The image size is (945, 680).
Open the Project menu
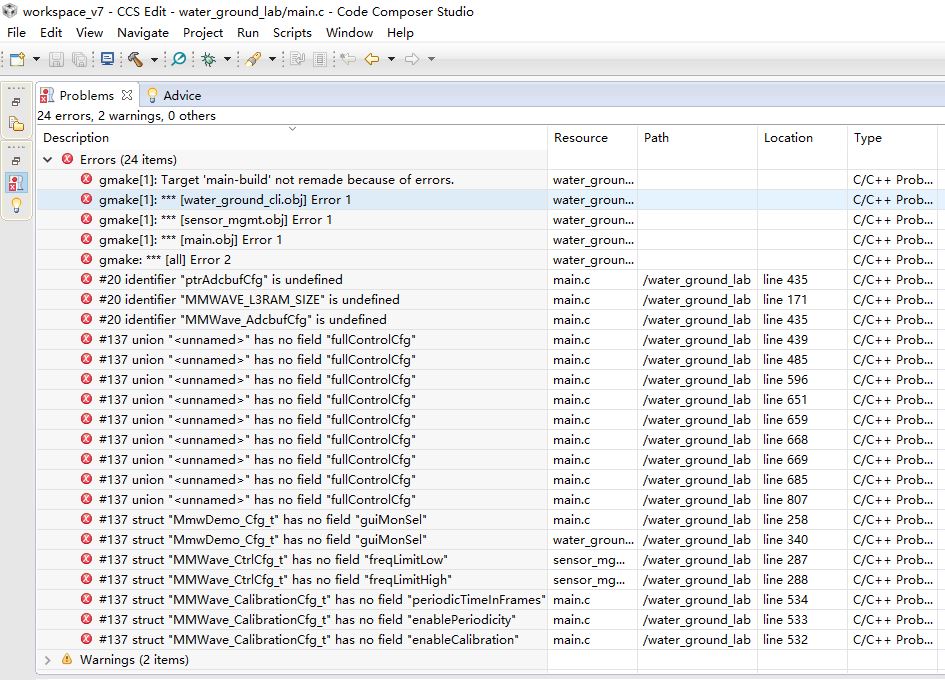tap(203, 32)
